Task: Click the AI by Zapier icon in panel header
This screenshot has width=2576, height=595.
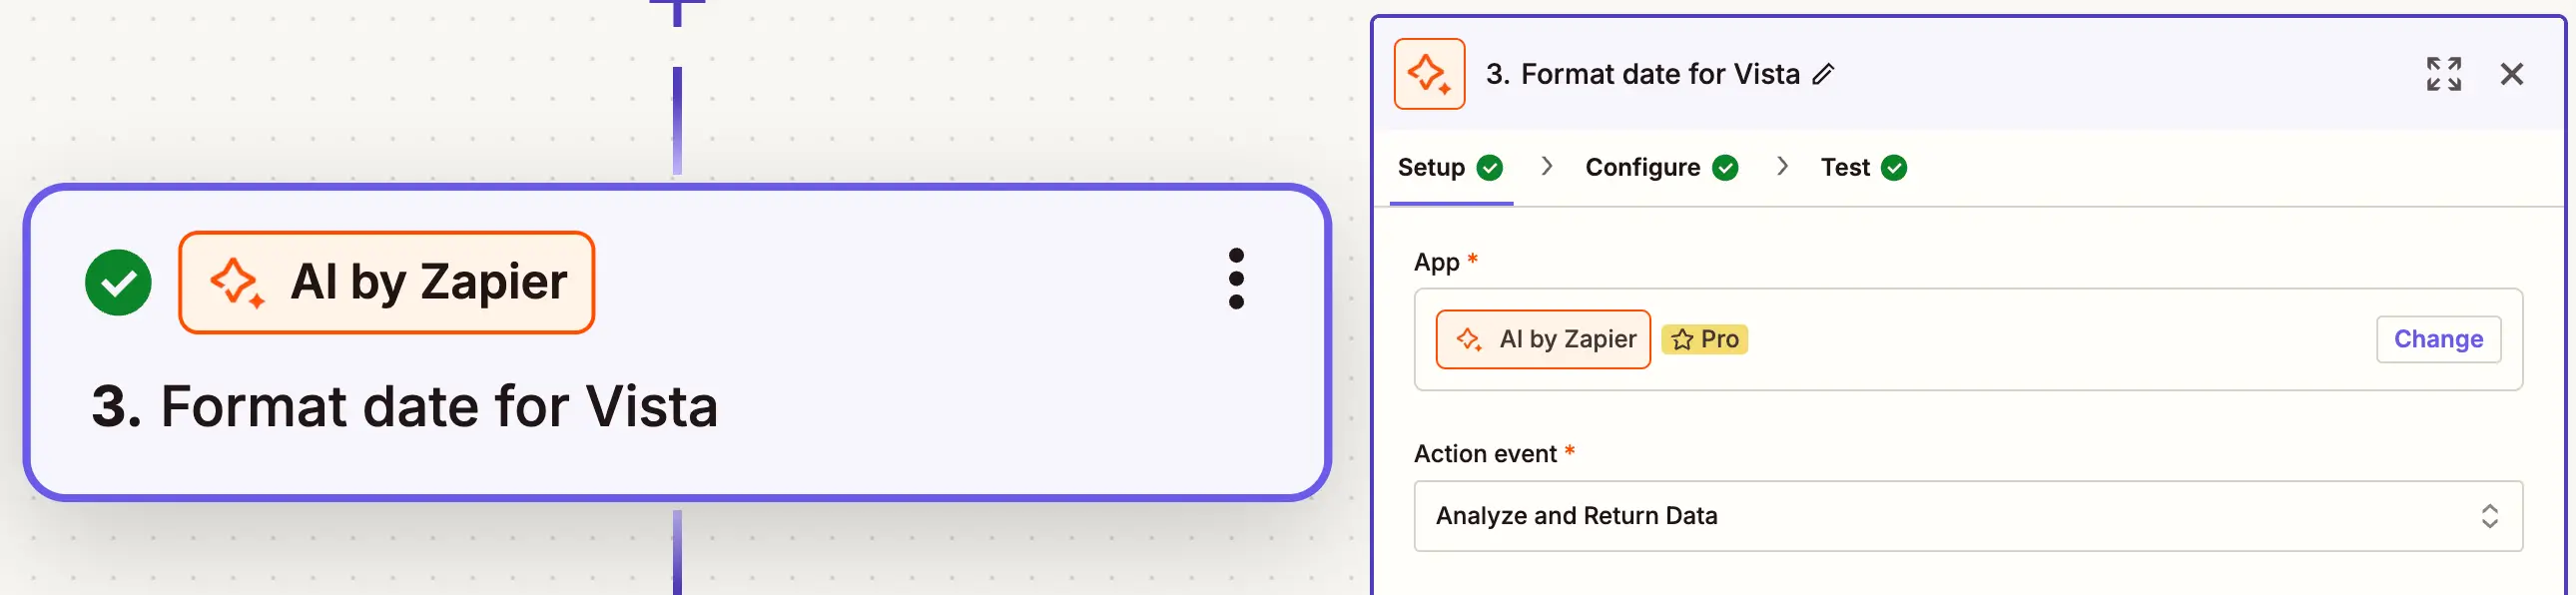Action: coord(1429,74)
